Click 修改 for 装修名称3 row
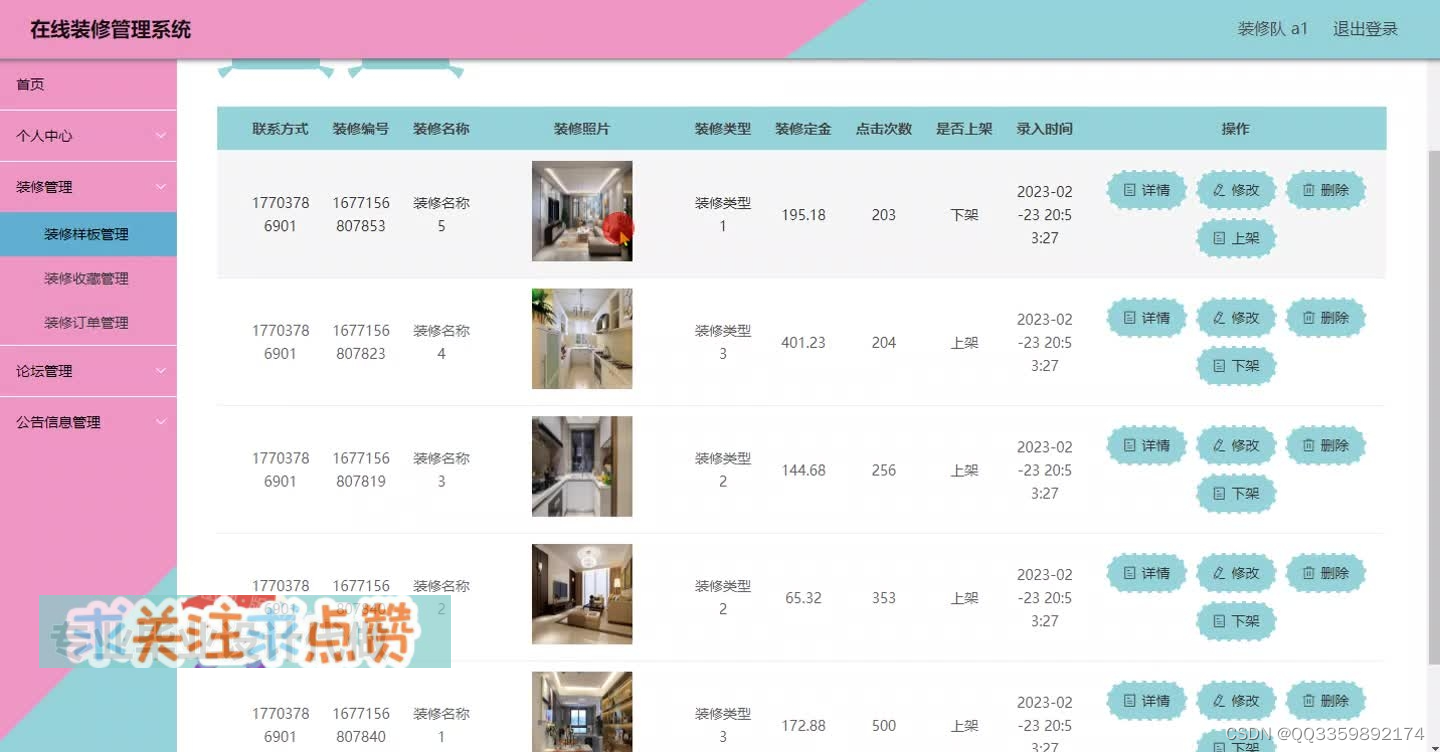The width and height of the screenshot is (1440, 752). coord(1236,445)
